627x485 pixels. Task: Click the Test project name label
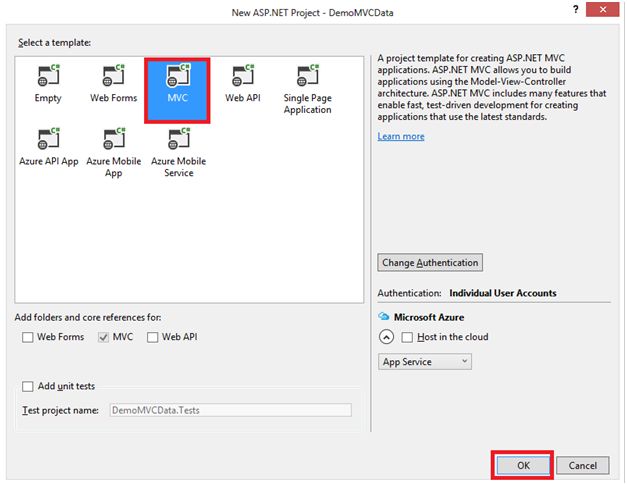click(x=60, y=410)
